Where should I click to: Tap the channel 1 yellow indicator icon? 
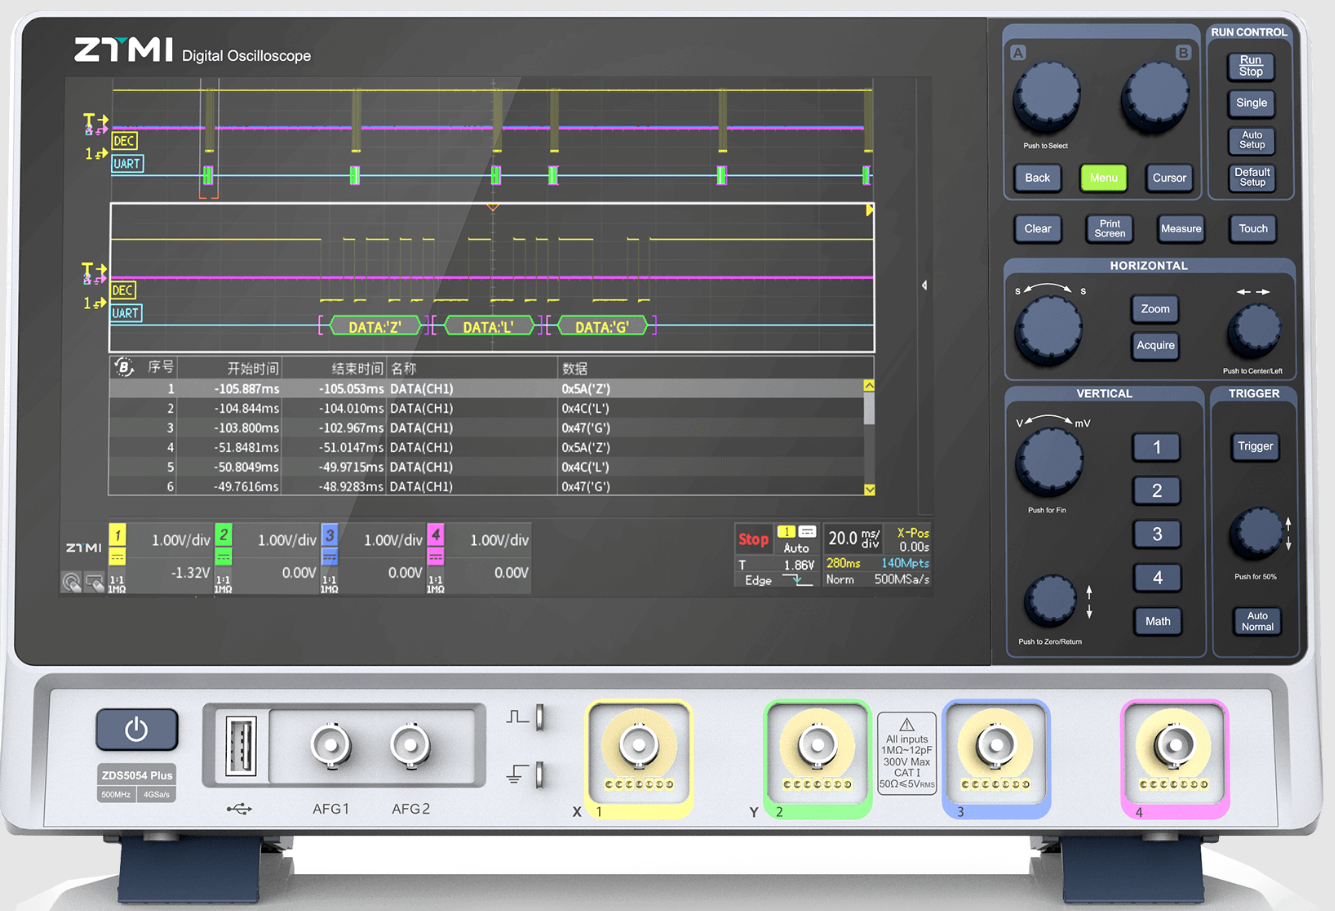117,535
